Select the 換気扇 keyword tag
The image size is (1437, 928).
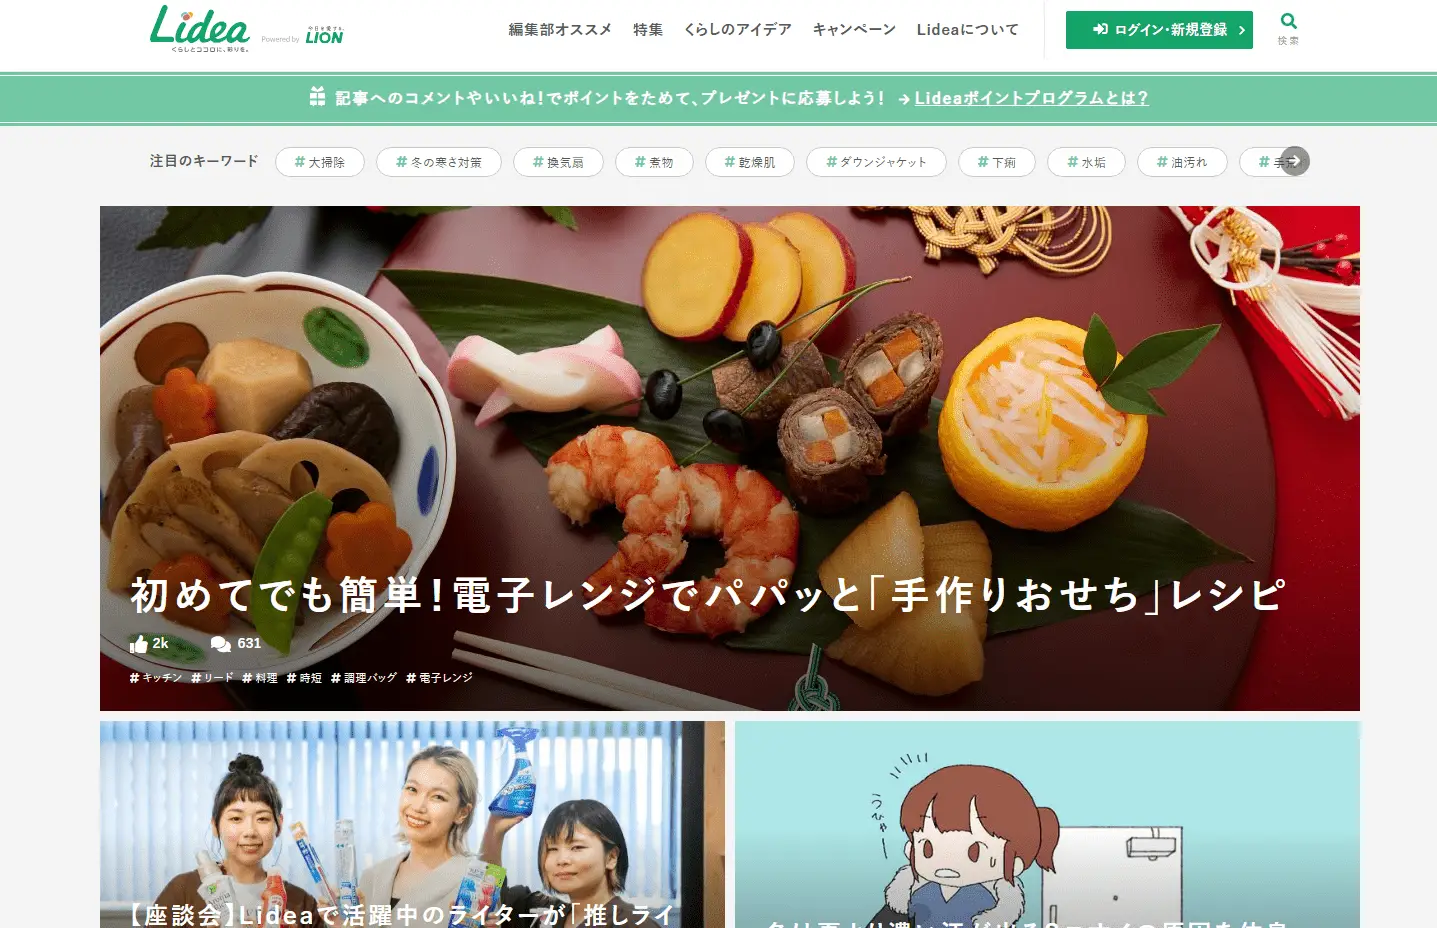[558, 162]
